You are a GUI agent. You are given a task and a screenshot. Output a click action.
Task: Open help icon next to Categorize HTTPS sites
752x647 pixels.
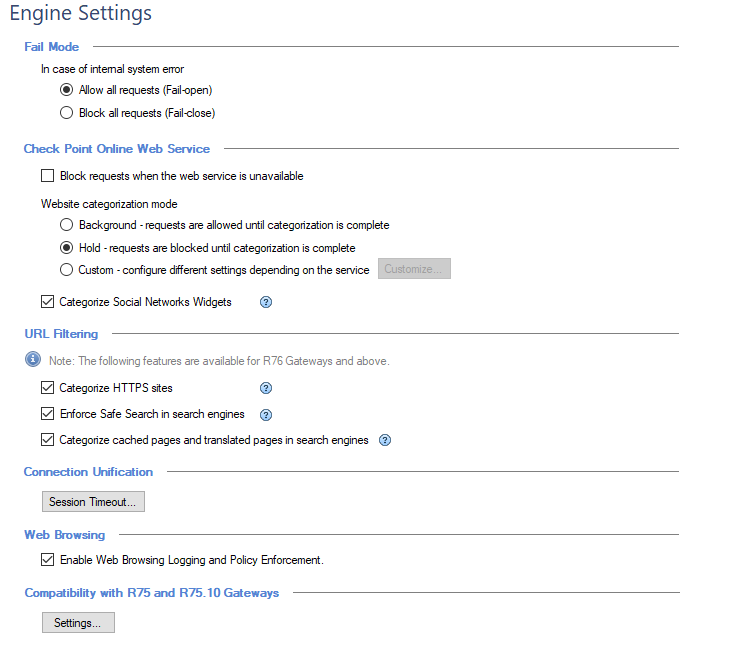point(266,388)
